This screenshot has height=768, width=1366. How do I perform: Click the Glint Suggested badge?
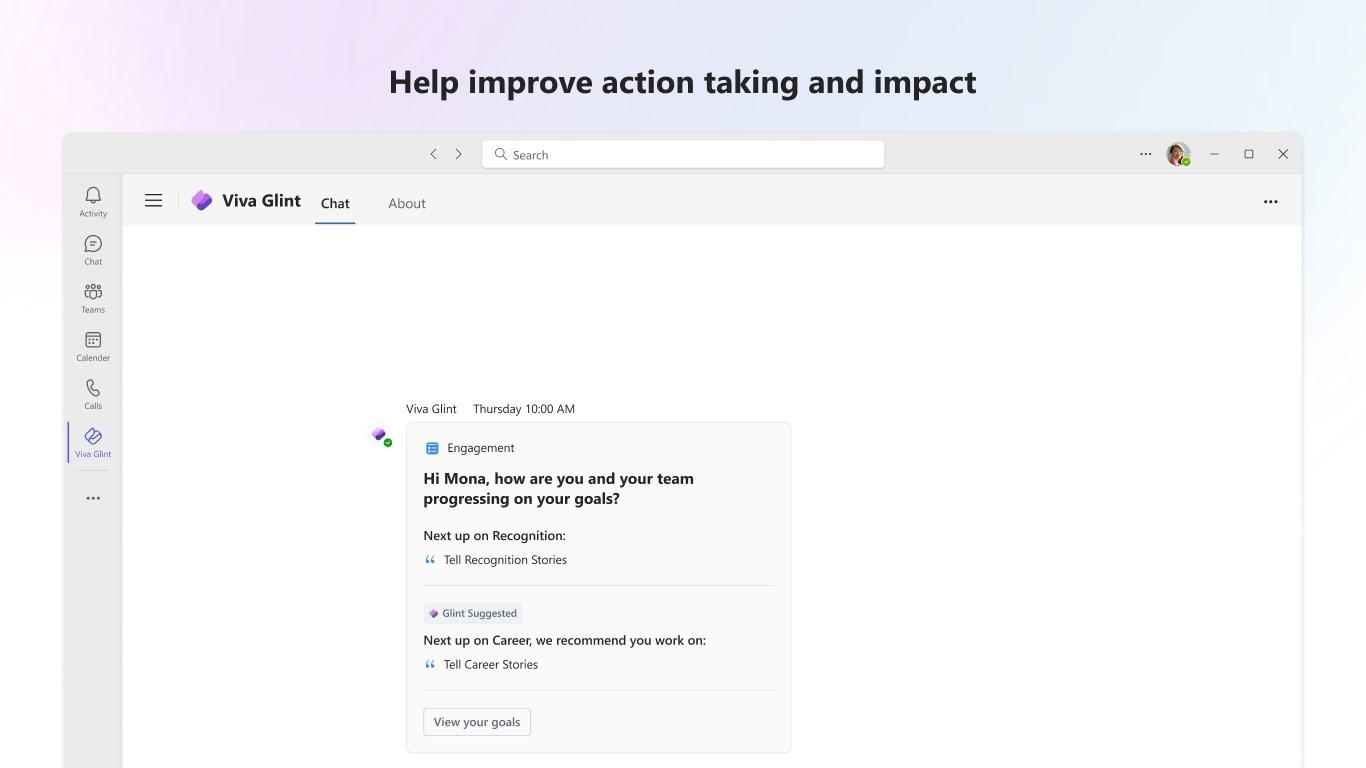coord(473,613)
